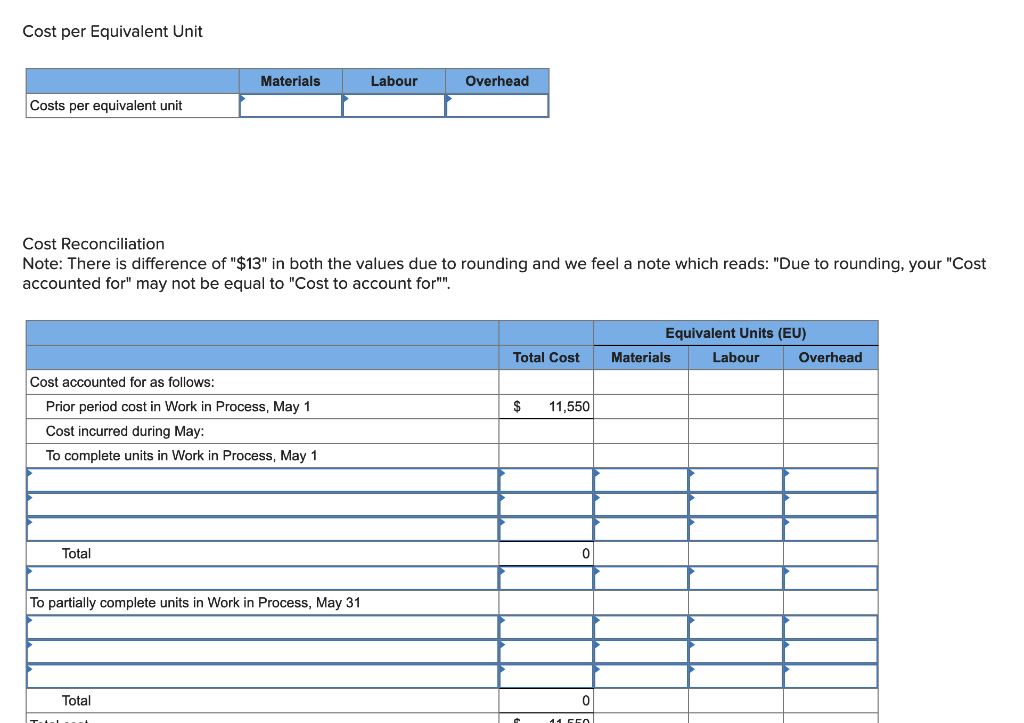Click the blank description row below the first Total
This screenshot has height=723, width=1024.
click(x=260, y=578)
